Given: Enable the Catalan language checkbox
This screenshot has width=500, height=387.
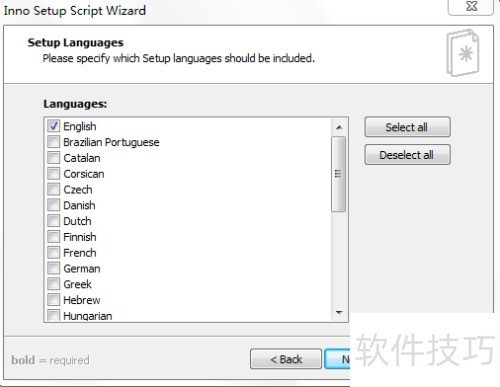Looking at the screenshot, I should coord(53,158).
